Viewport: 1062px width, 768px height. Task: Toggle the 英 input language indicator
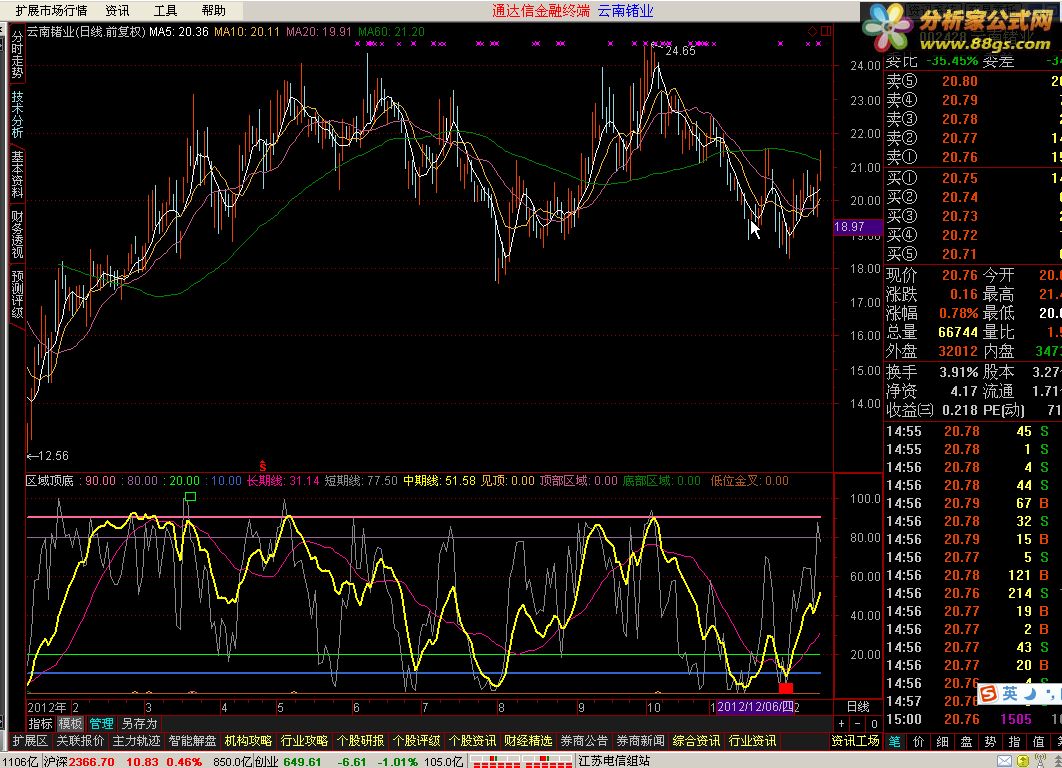pos(1011,694)
